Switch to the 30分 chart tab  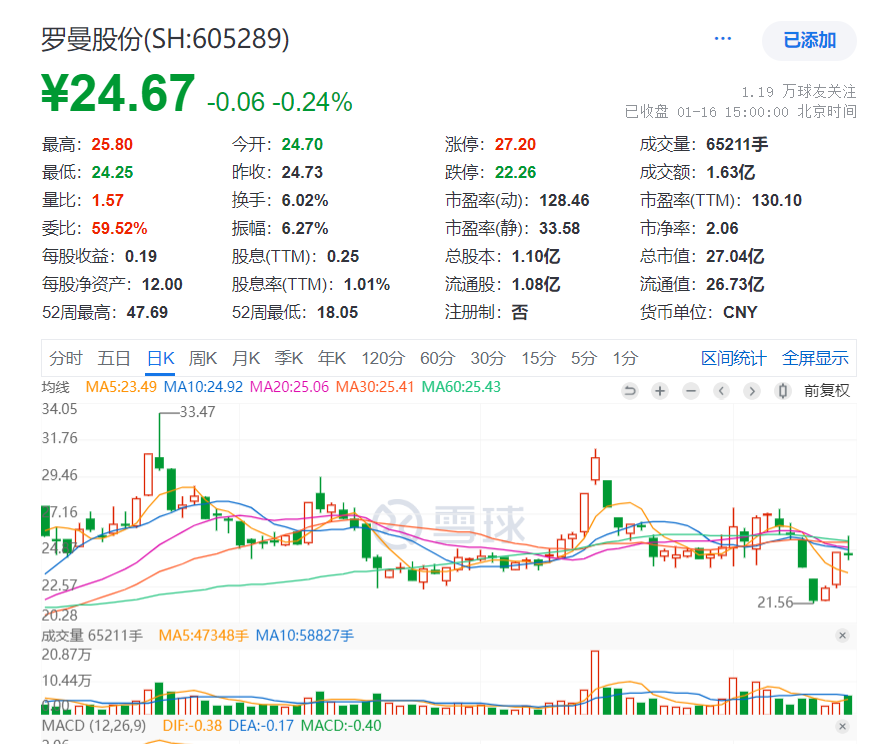tap(488, 358)
